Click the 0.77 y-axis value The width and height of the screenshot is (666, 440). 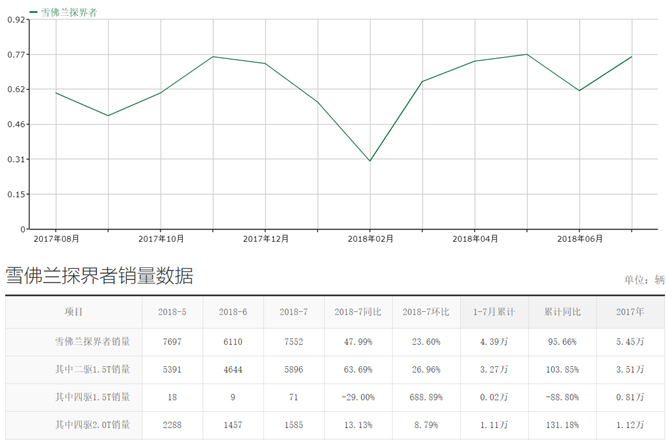coord(16,54)
